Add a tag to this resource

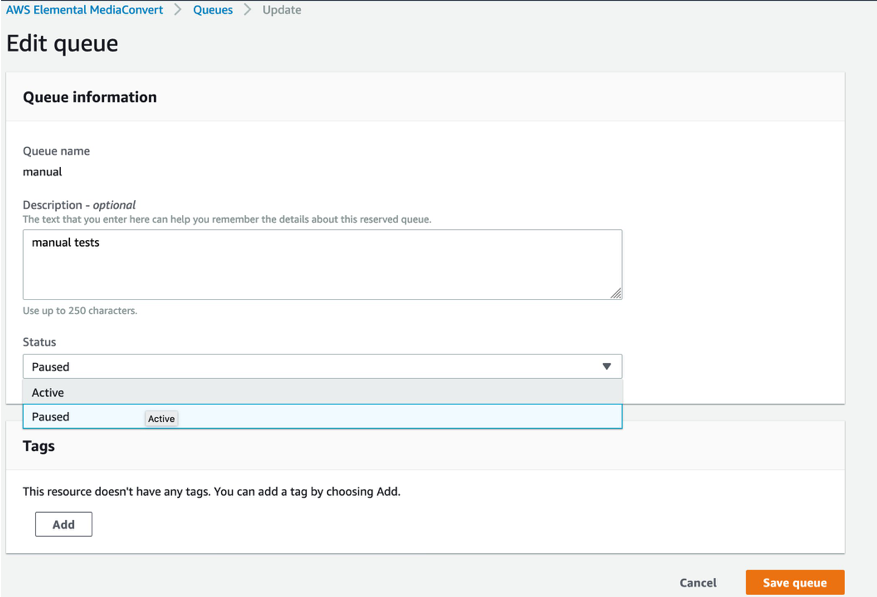coord(63,523)
